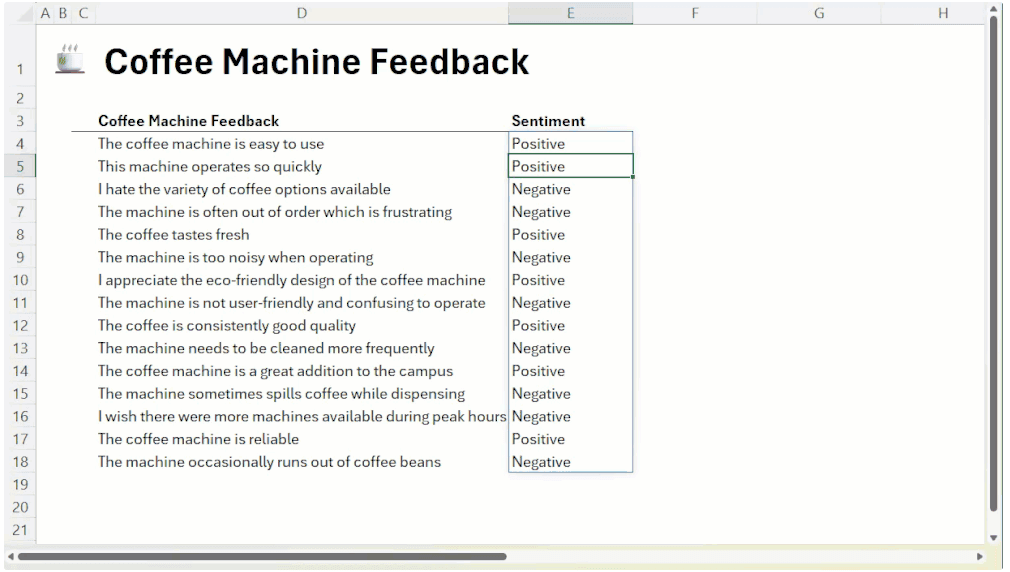Select cell about more machines during peak hours
Viewport: 1010px width, 572px height.
(301, 416)
